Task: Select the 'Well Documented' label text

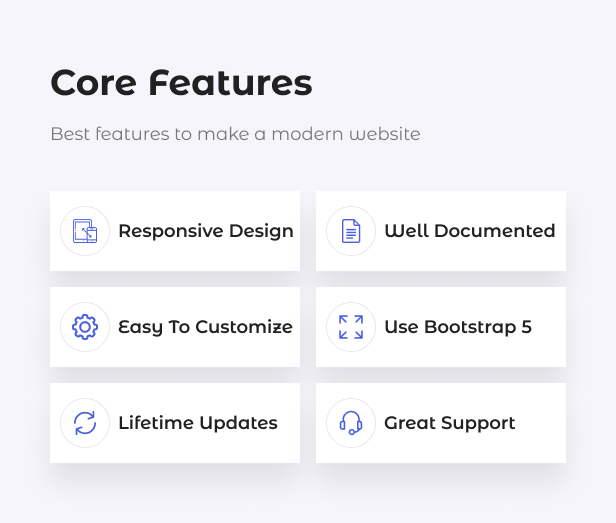Action: (469, 231)
